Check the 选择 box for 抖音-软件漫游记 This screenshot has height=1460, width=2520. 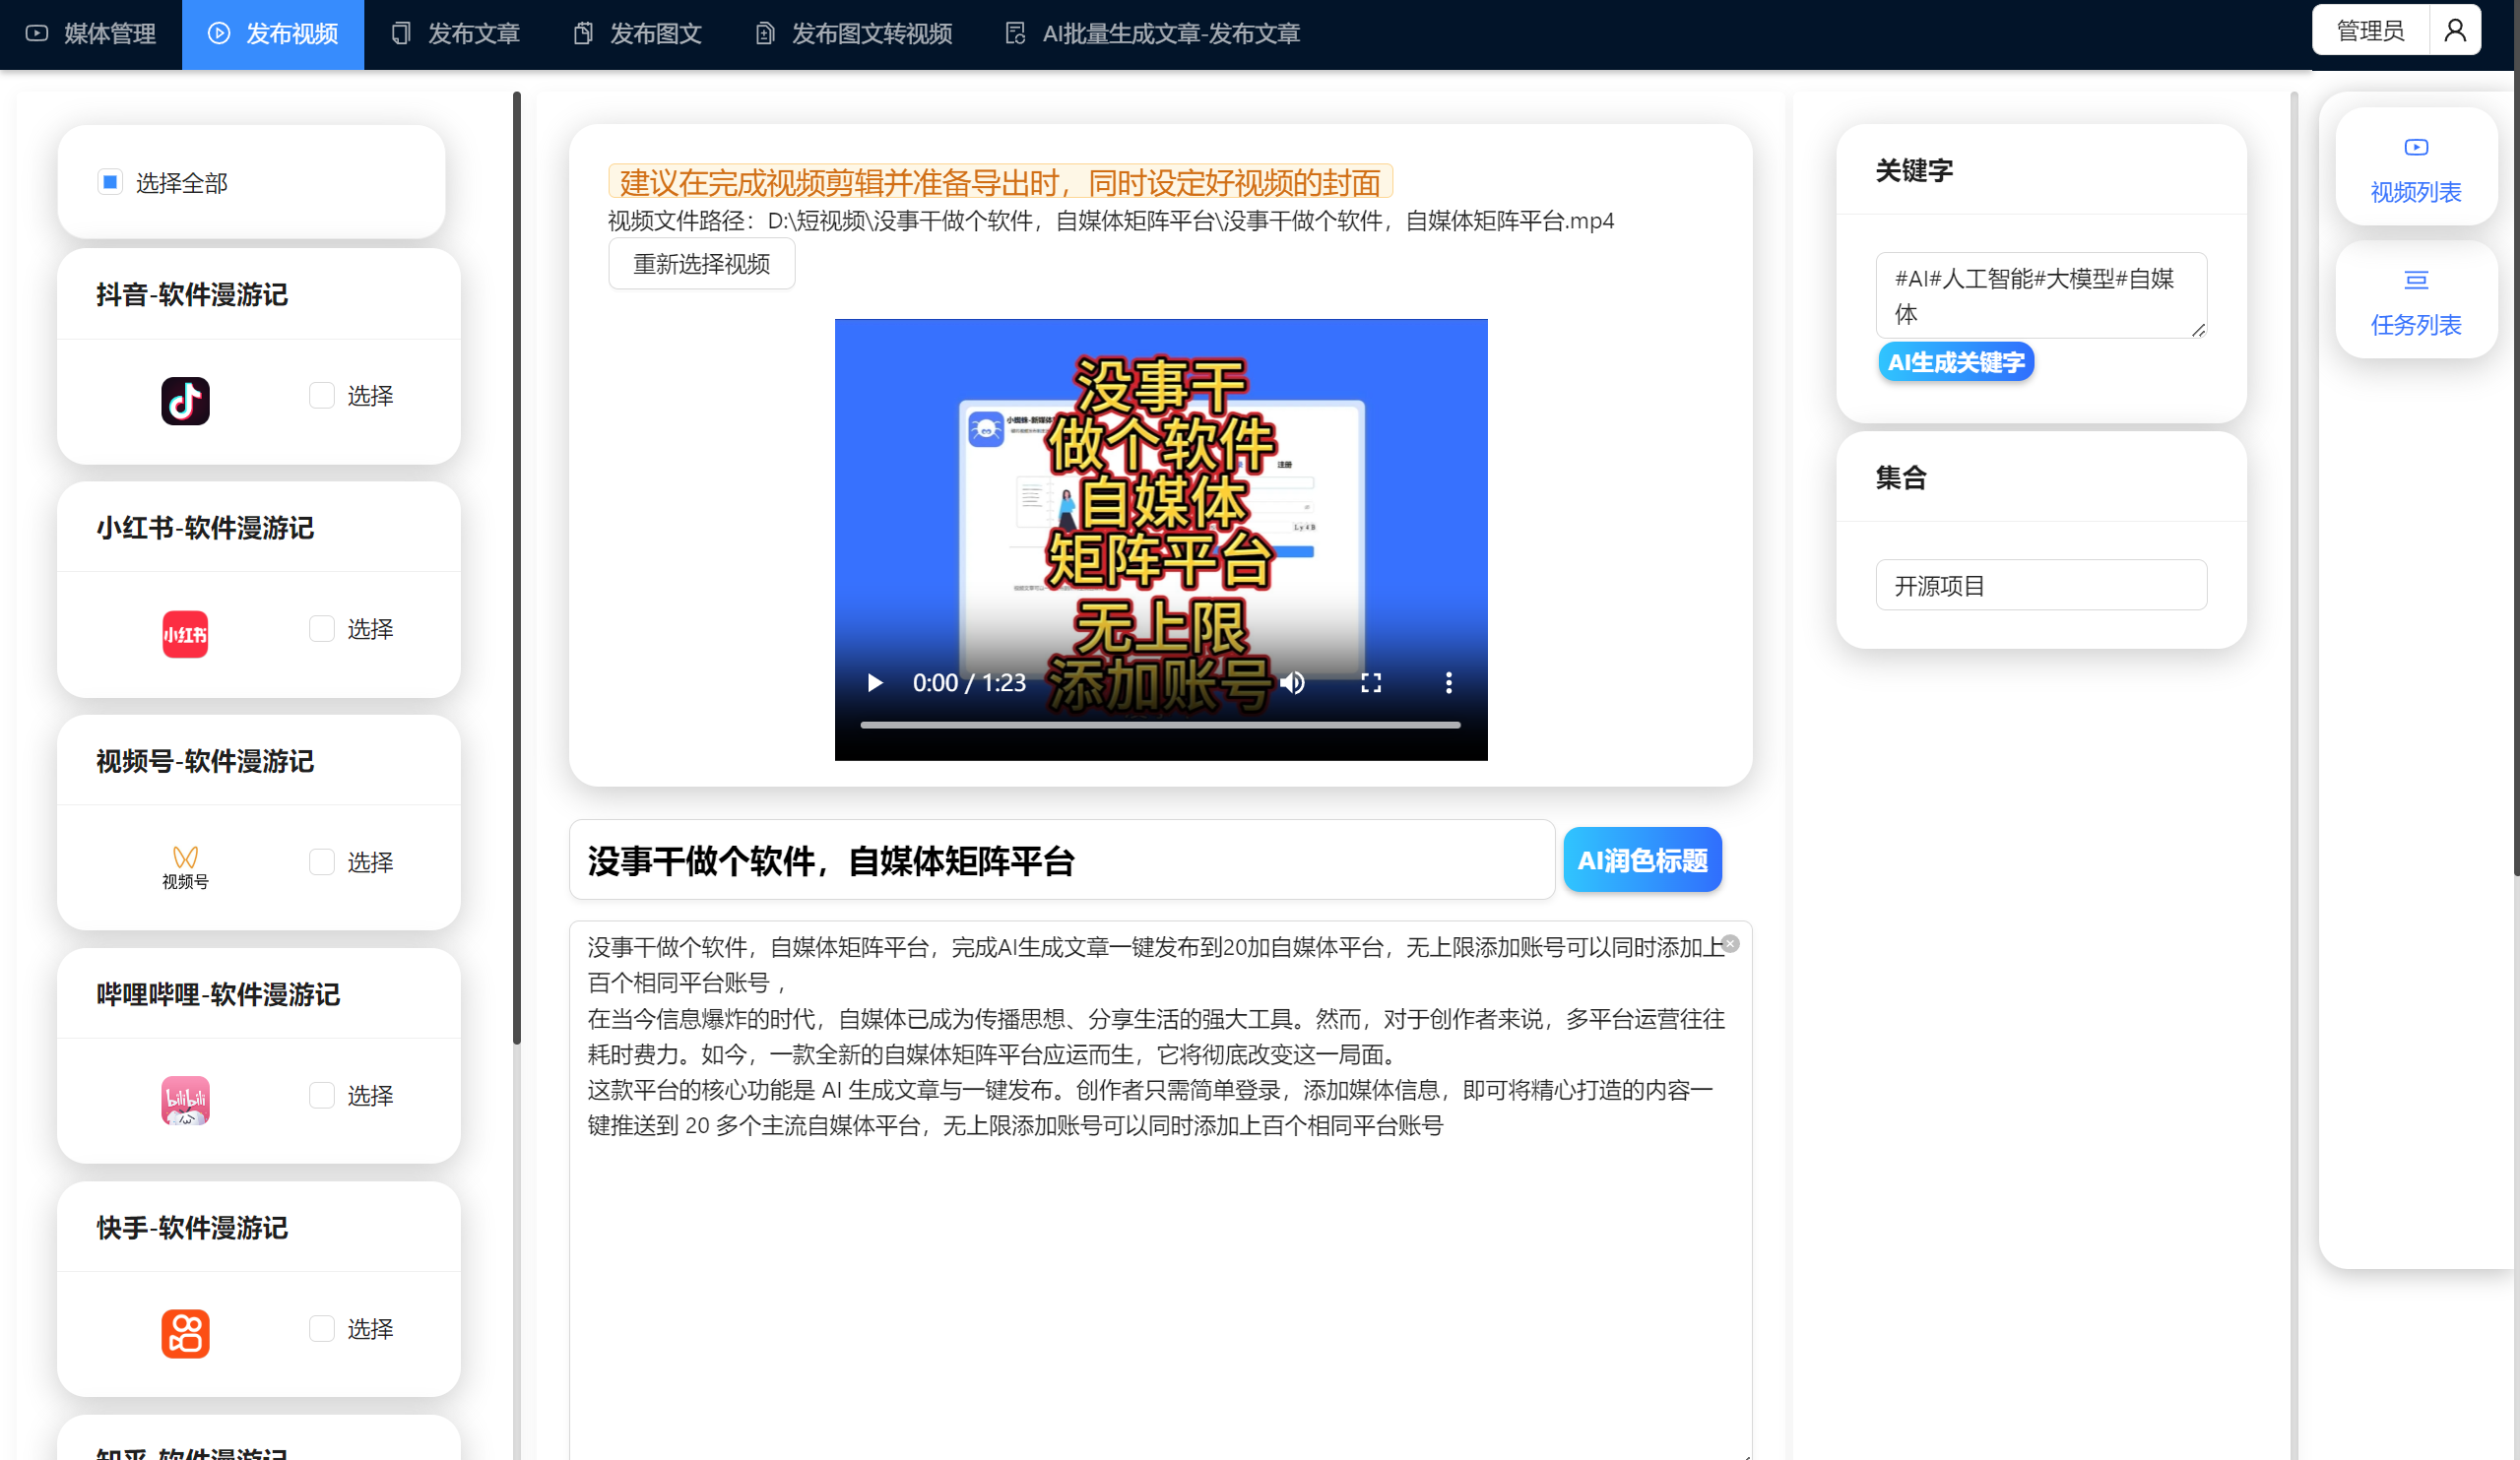pos(321,395)
